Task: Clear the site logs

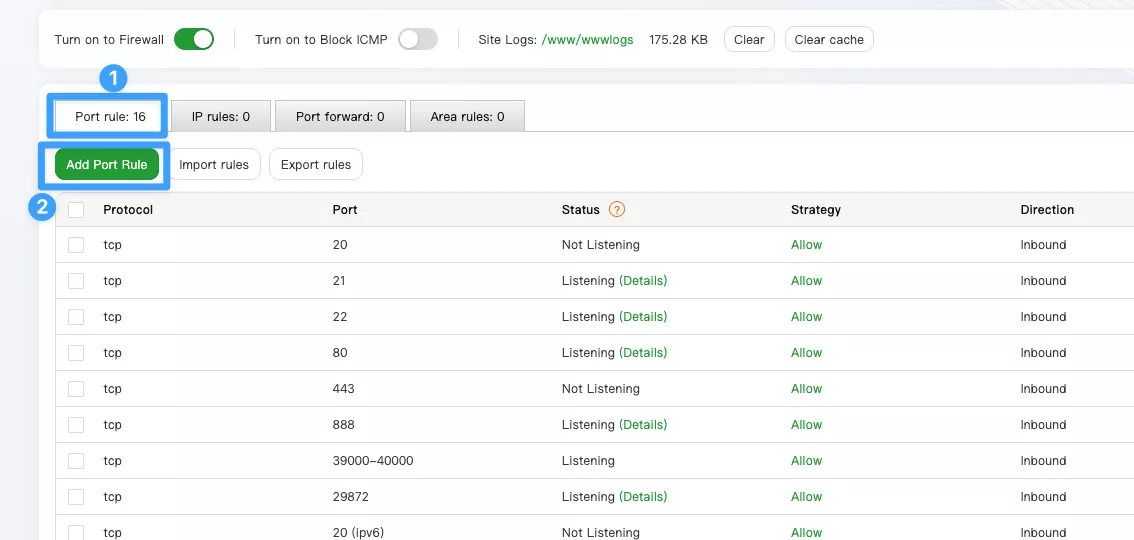Action: (x=748, y=40)
